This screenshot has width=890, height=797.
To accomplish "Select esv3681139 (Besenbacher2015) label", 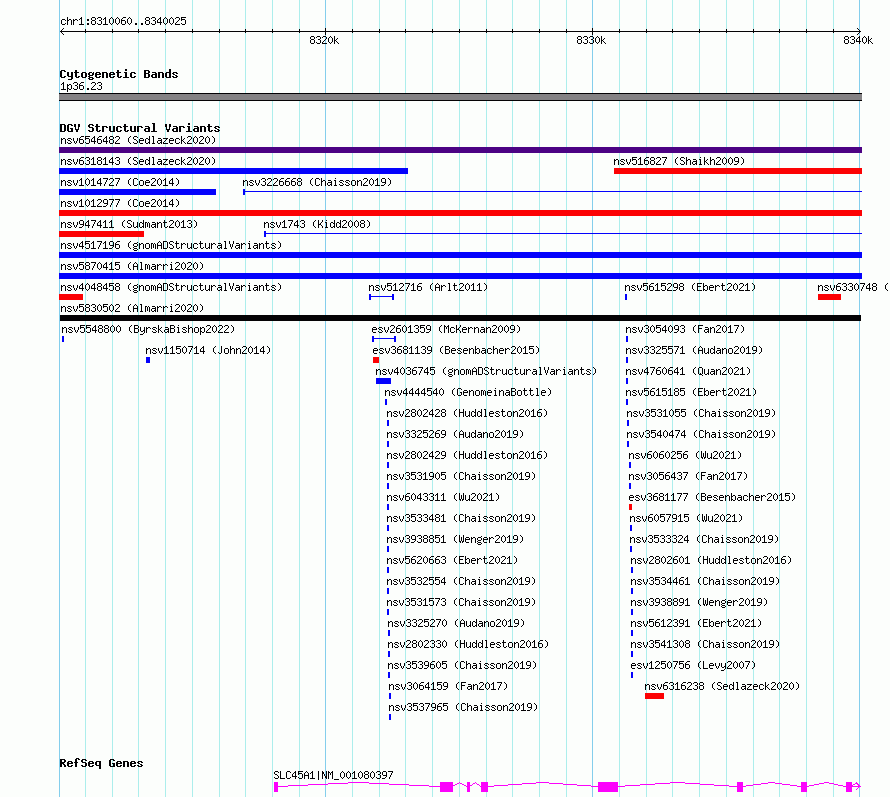I will click(456, 350).
